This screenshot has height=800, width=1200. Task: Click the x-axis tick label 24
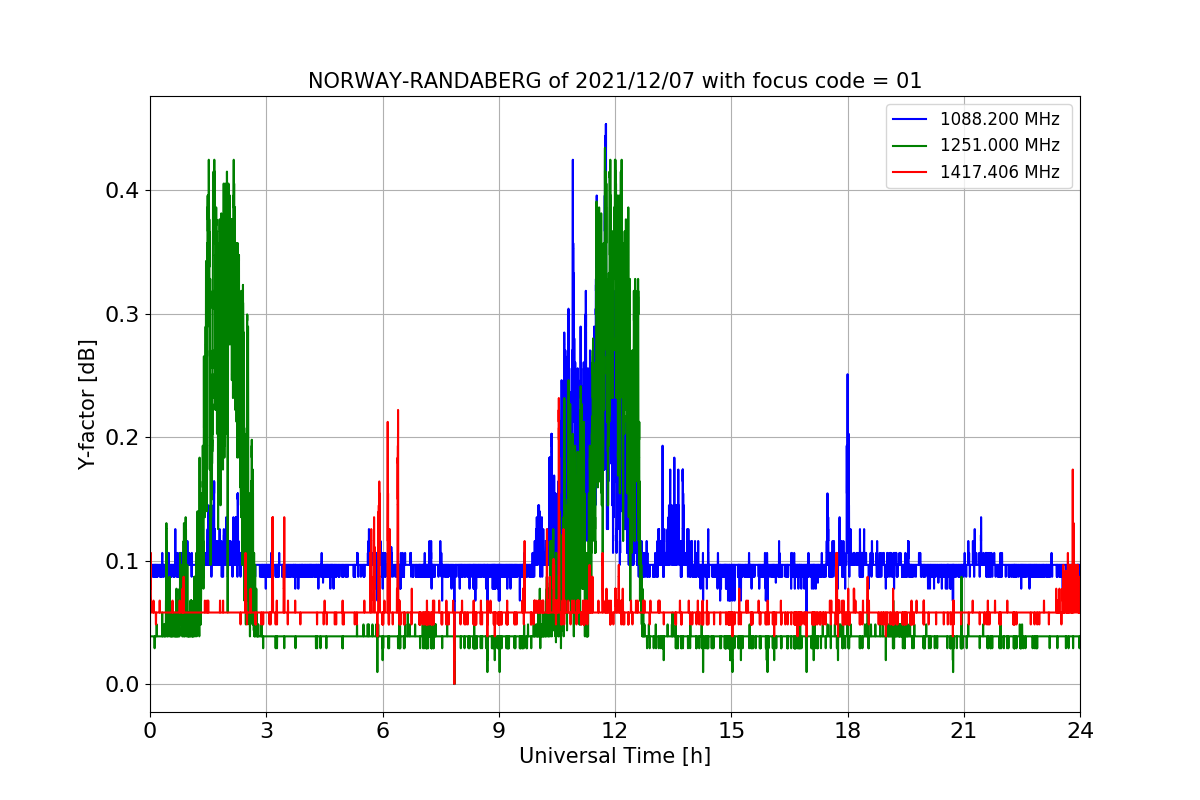click(x=1080, y=730)
